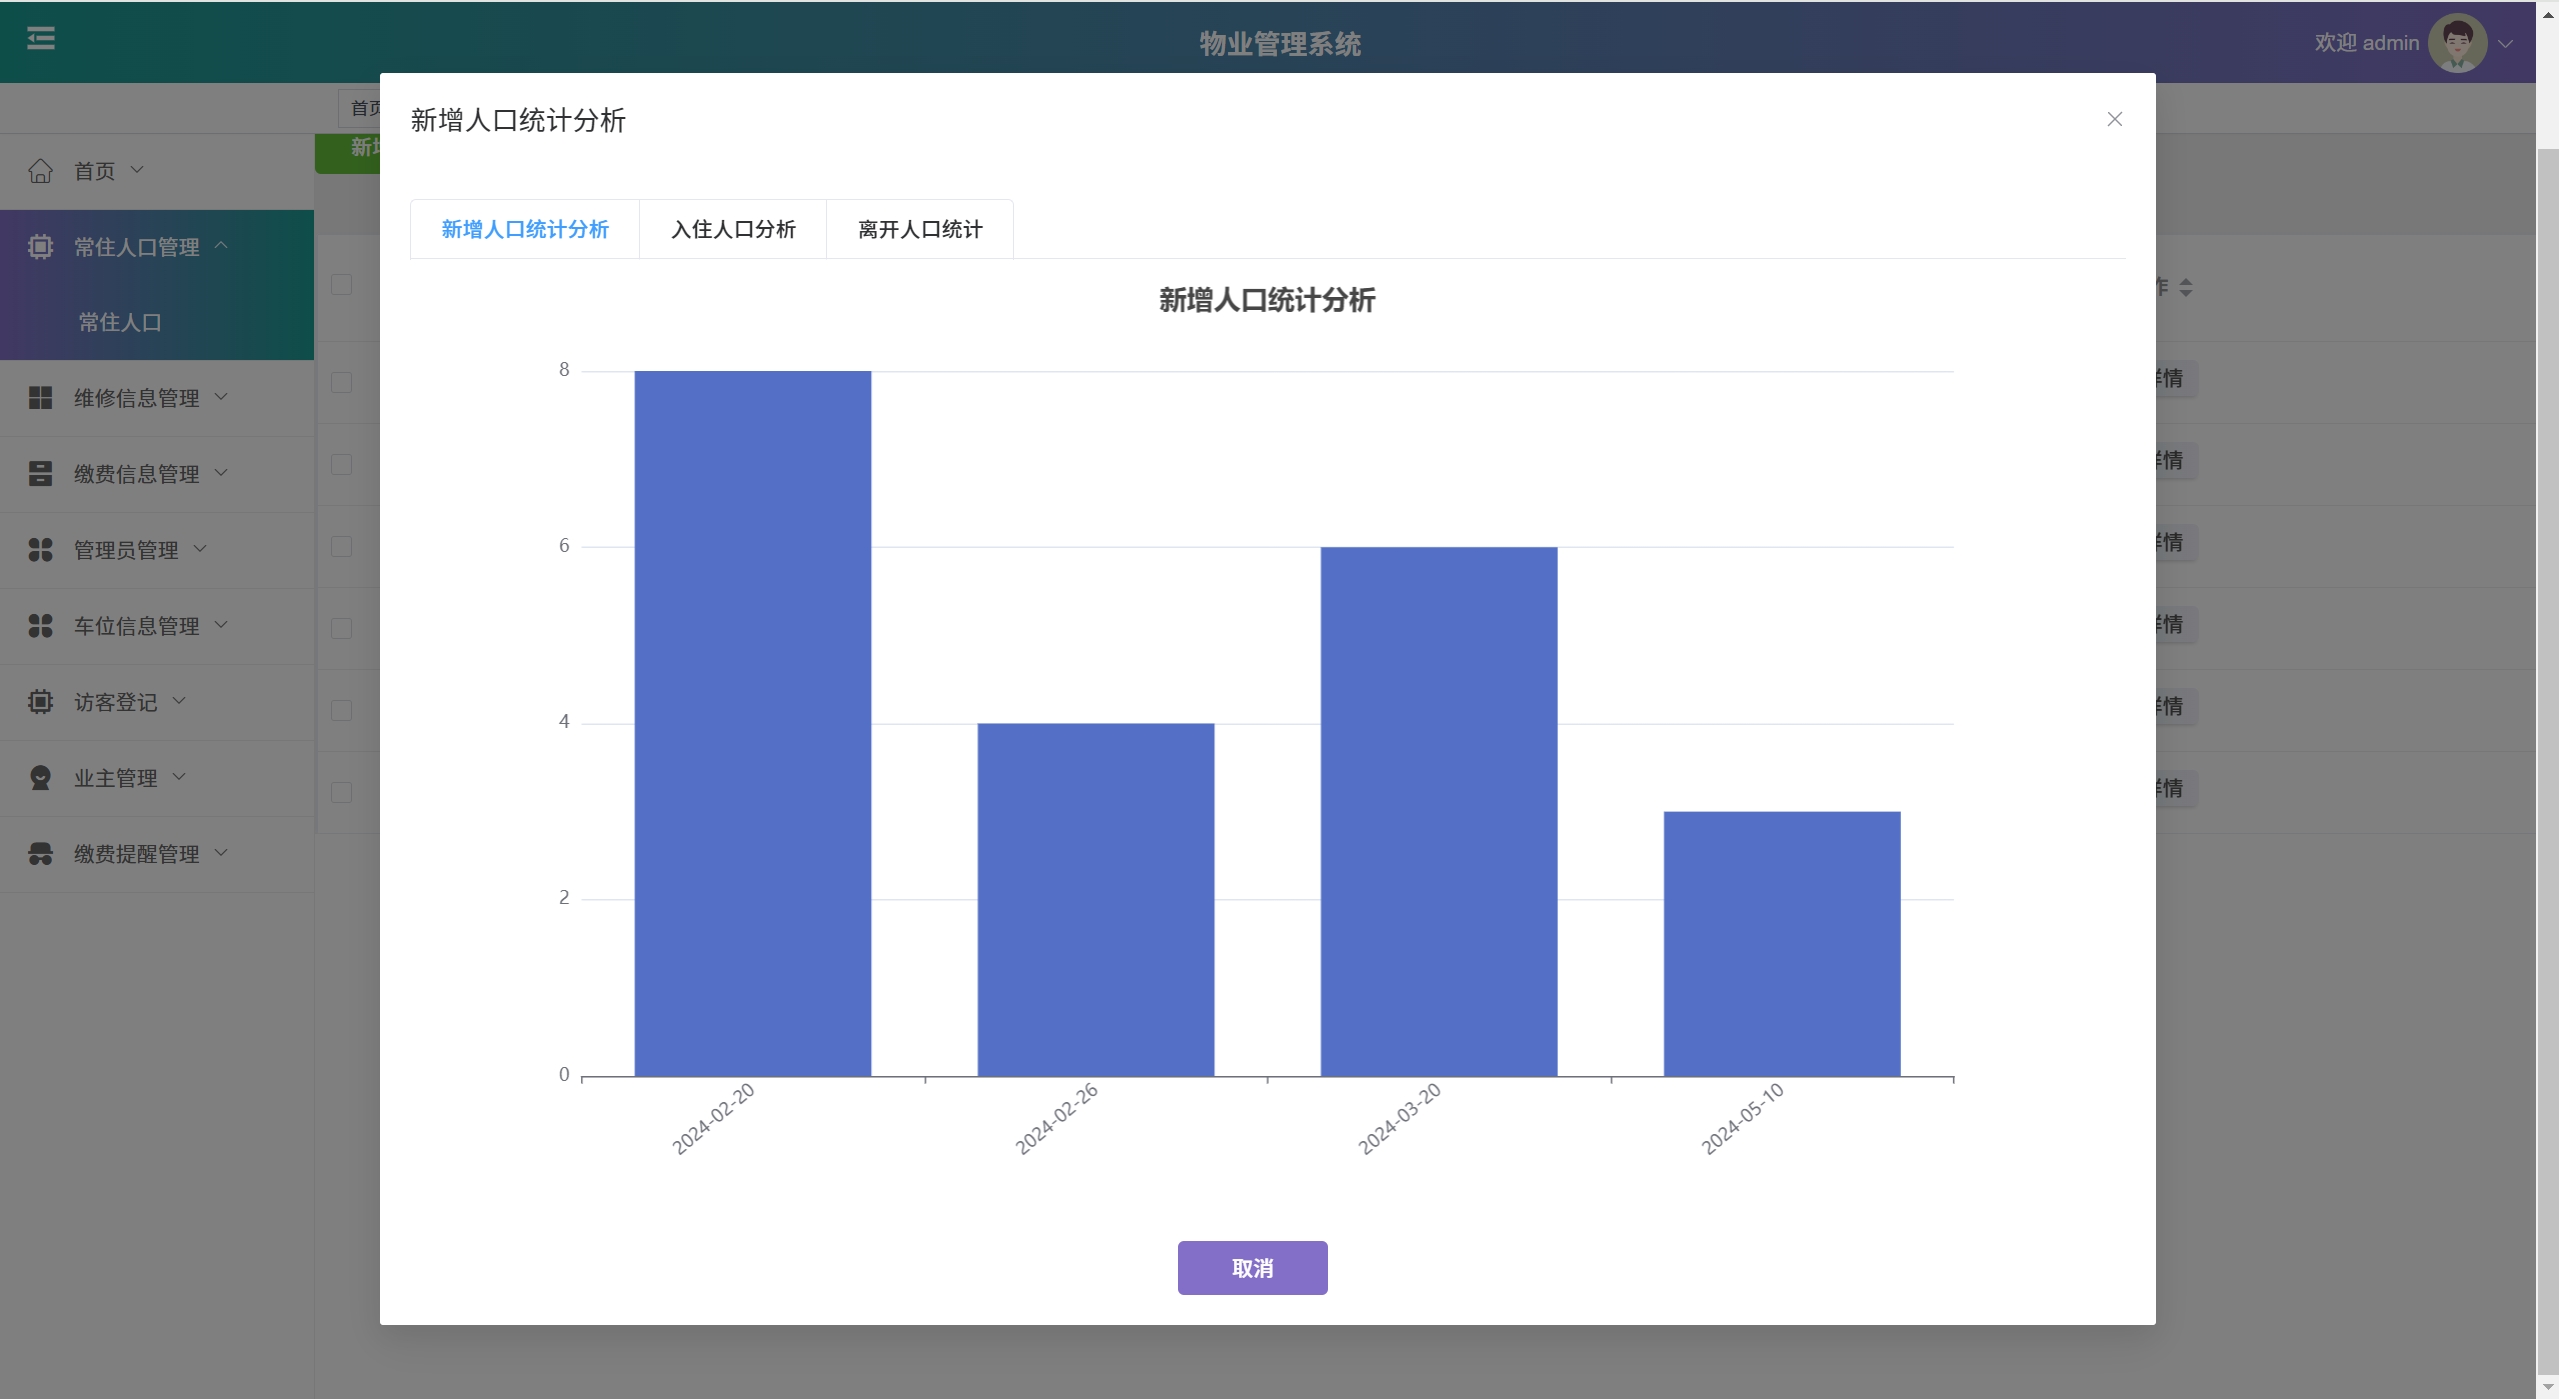
Task: Toggle the table header select-all checkbox
Action: pyautogui.click(x=341, y=285)
